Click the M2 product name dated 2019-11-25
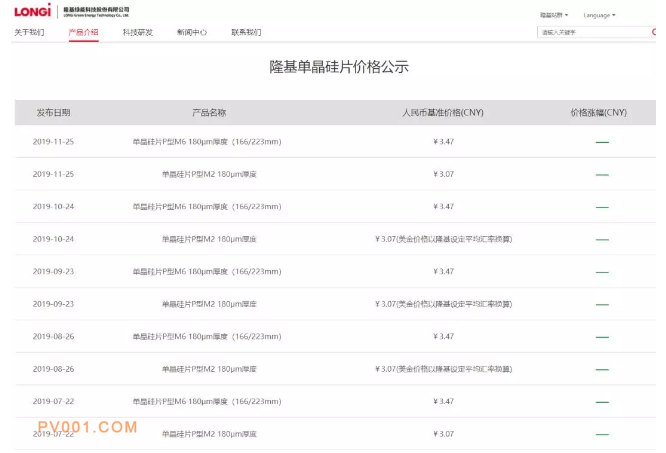This screenshot has height=453, width=666. click(x=209, y=174)
